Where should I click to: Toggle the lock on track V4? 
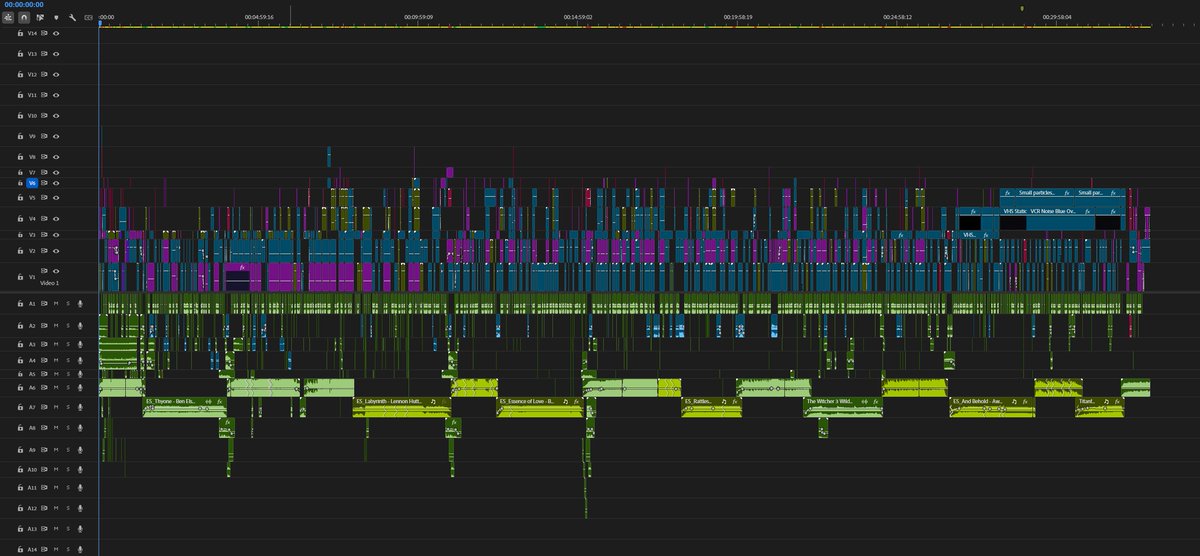19,218
